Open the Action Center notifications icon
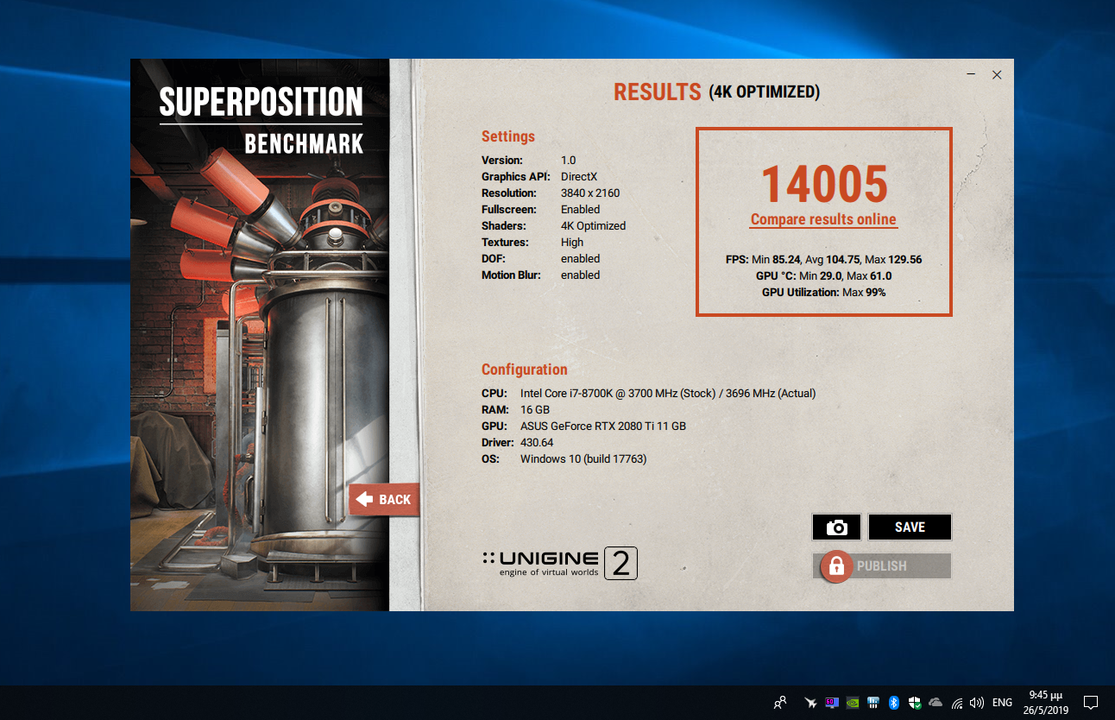 point(1090,702)
